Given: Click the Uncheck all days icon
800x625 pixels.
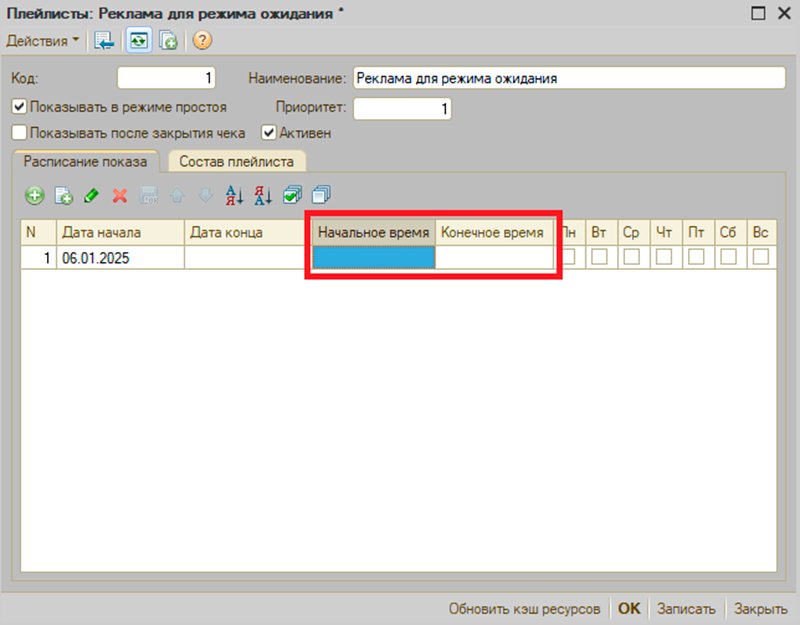Looking at the screenshot, I should point(321,195).
